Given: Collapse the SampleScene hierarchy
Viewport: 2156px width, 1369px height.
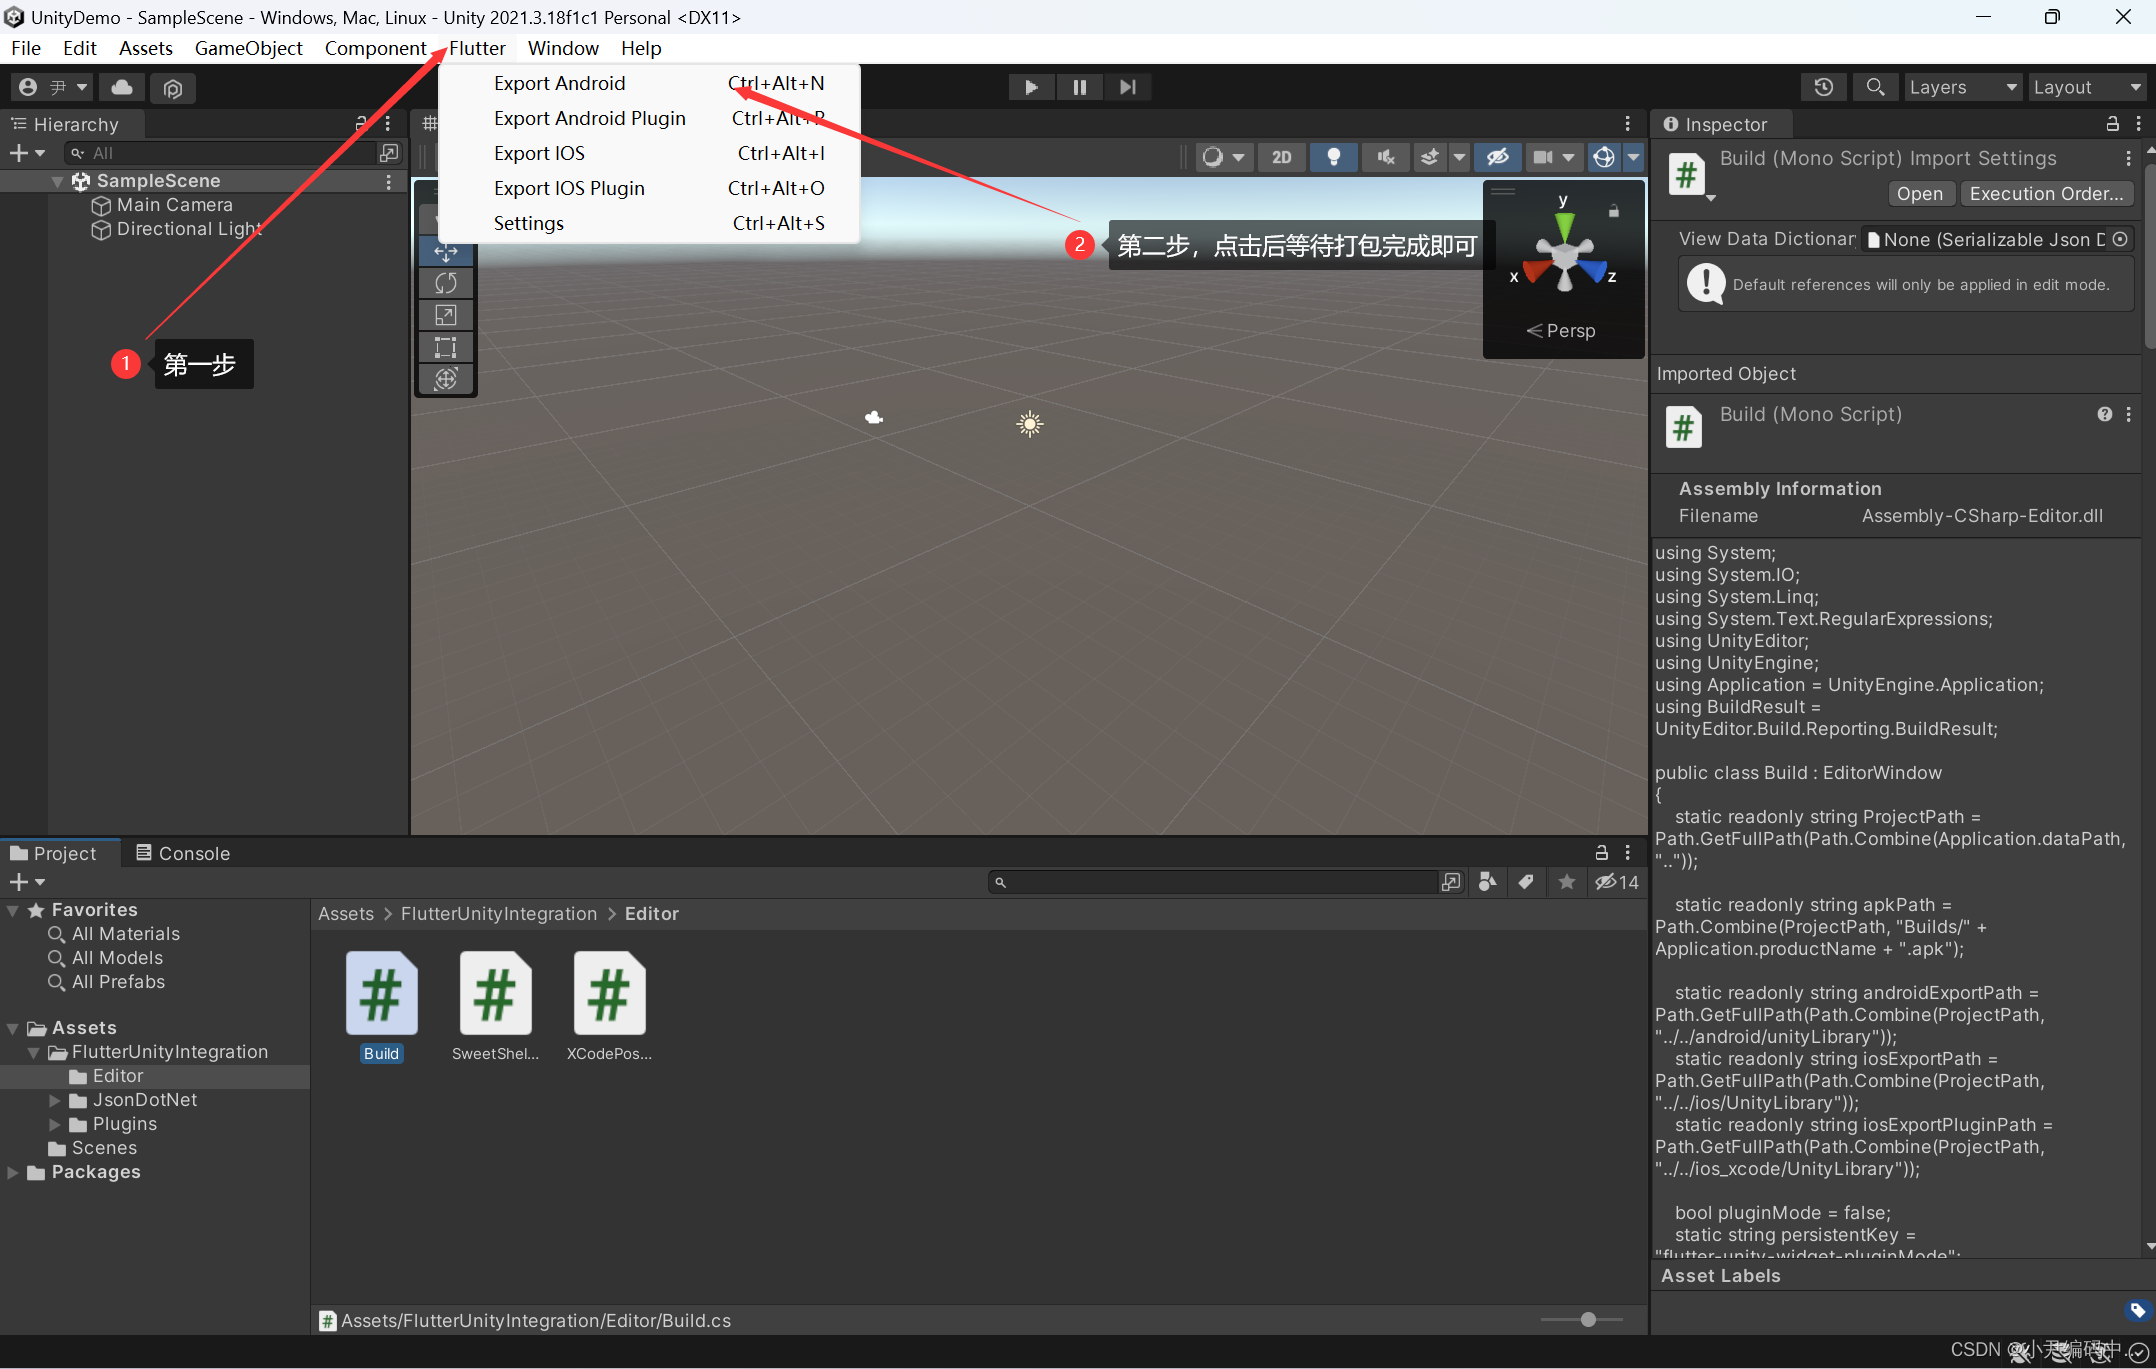Looking at the screenshot, I should click(58, 181).
